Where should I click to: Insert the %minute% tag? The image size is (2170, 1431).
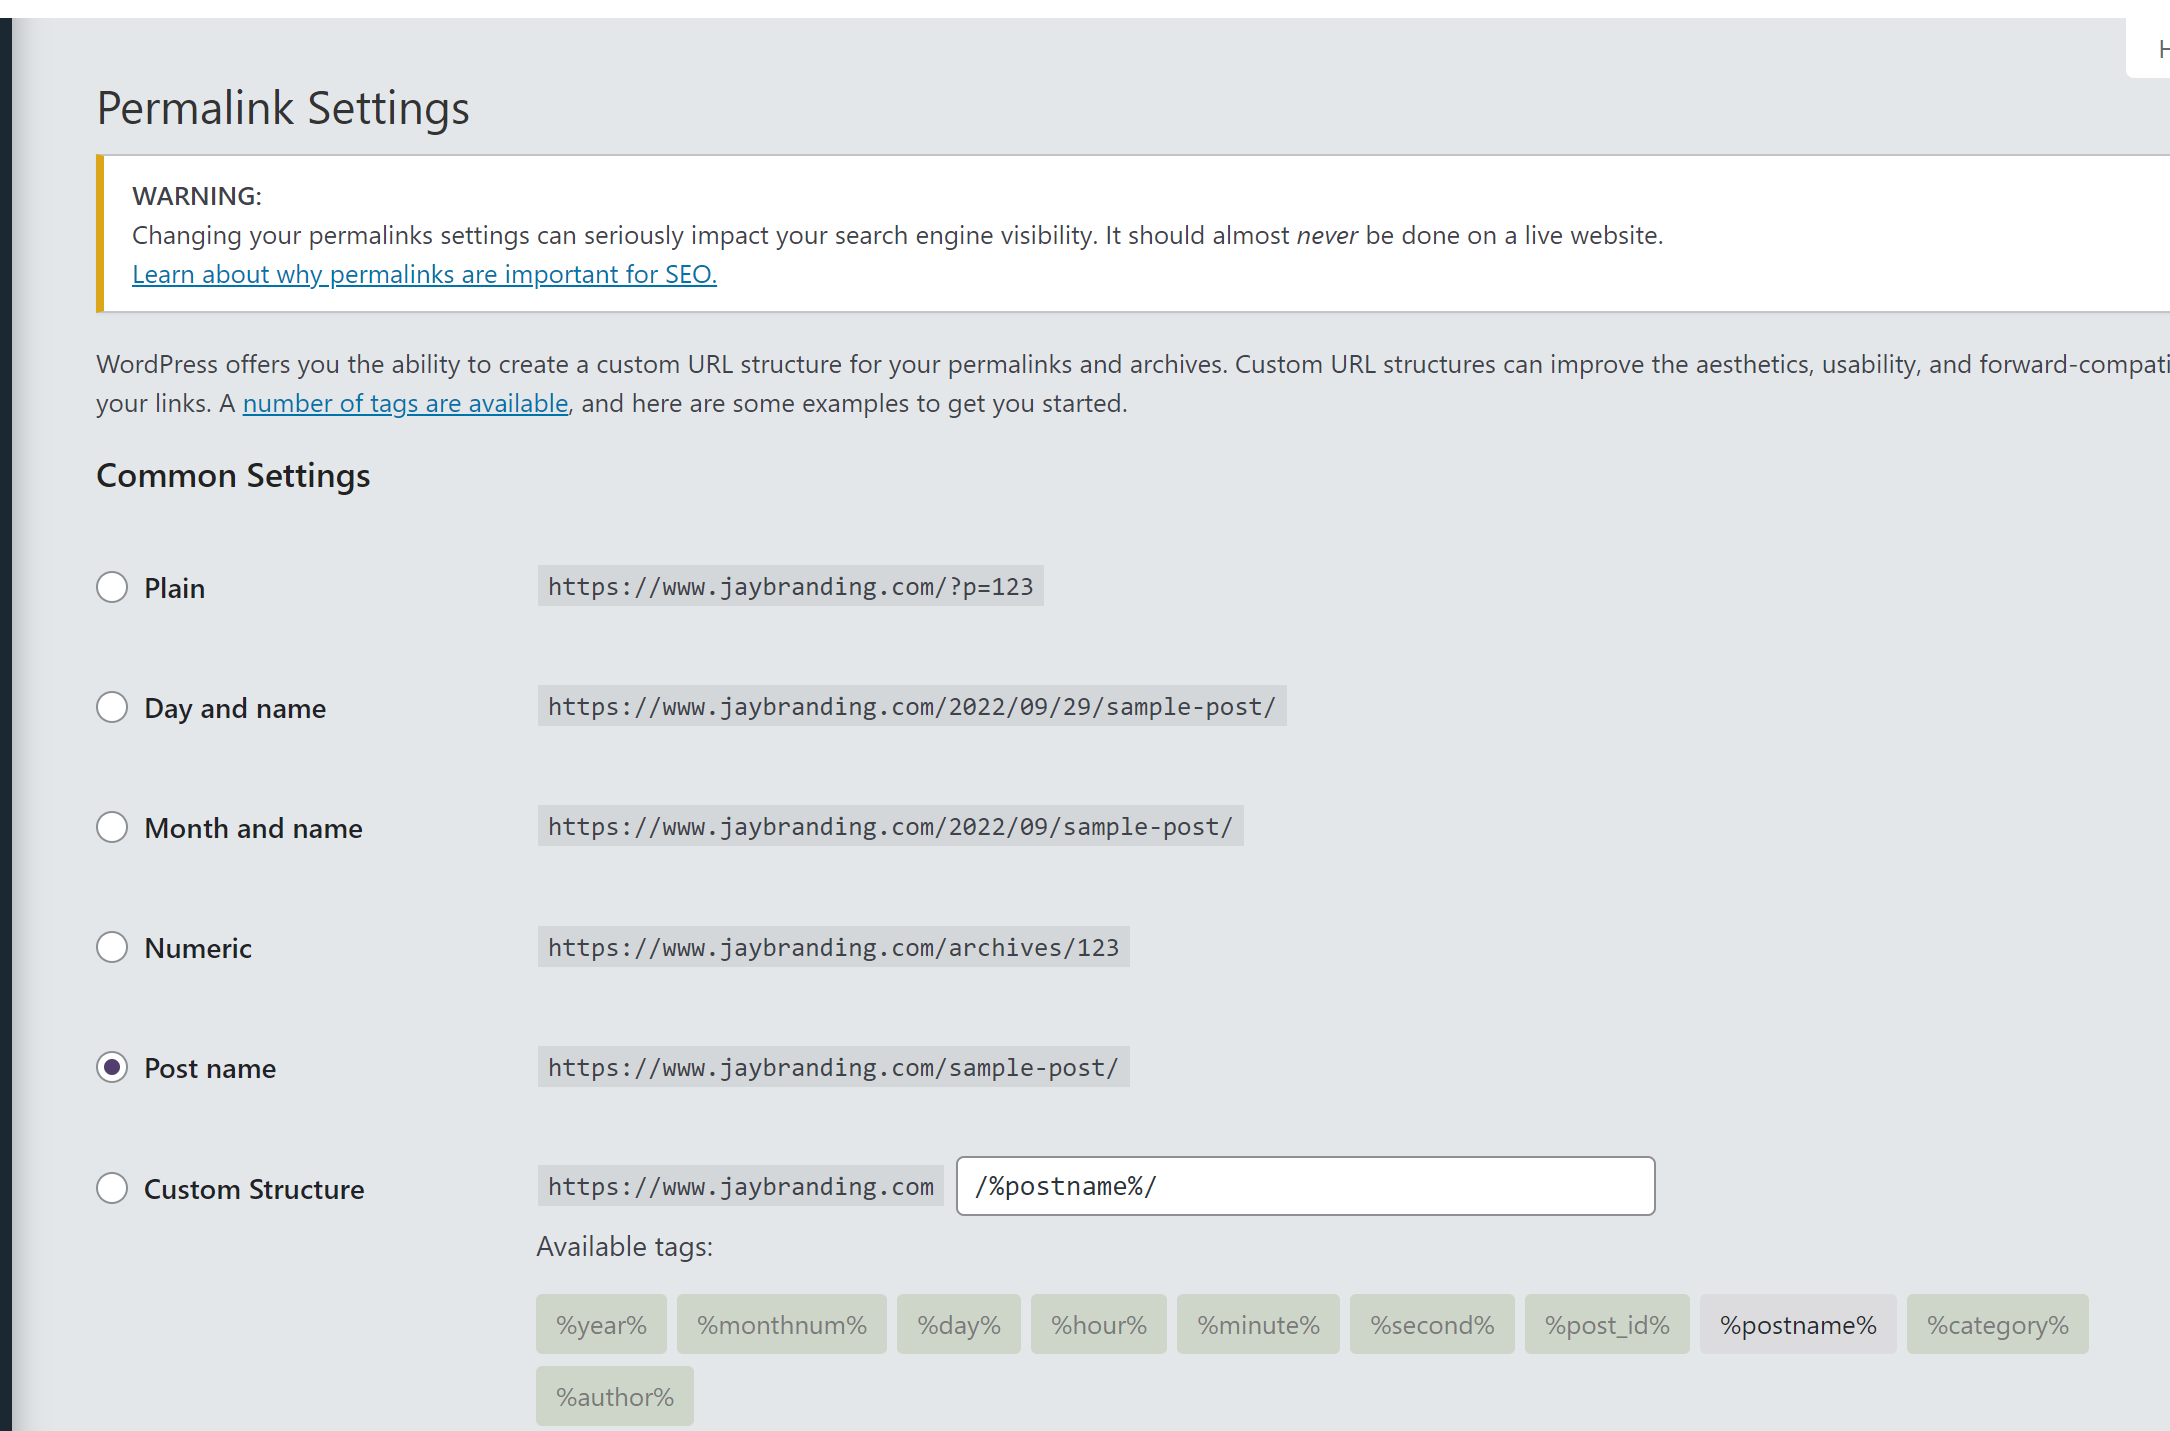[1258, 1325]
